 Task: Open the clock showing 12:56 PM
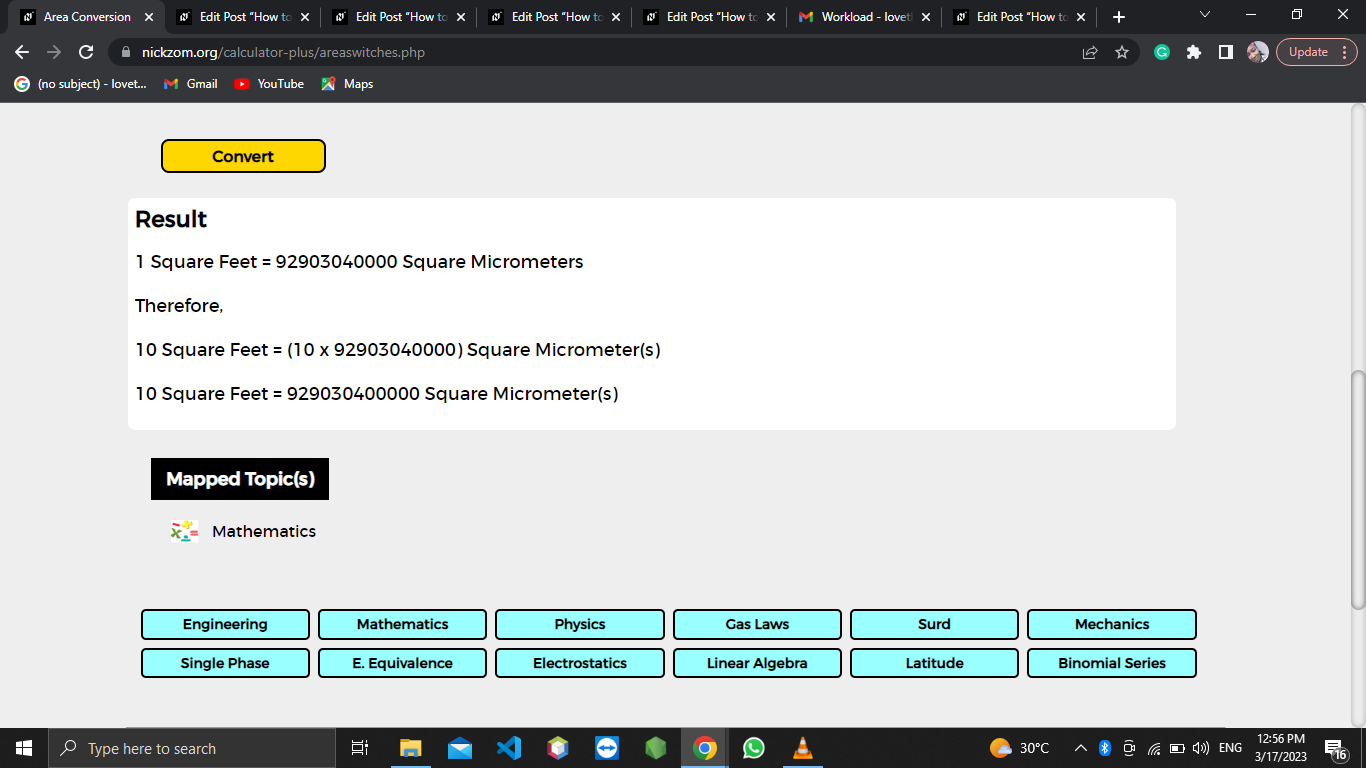click(x=1280, y=748)
